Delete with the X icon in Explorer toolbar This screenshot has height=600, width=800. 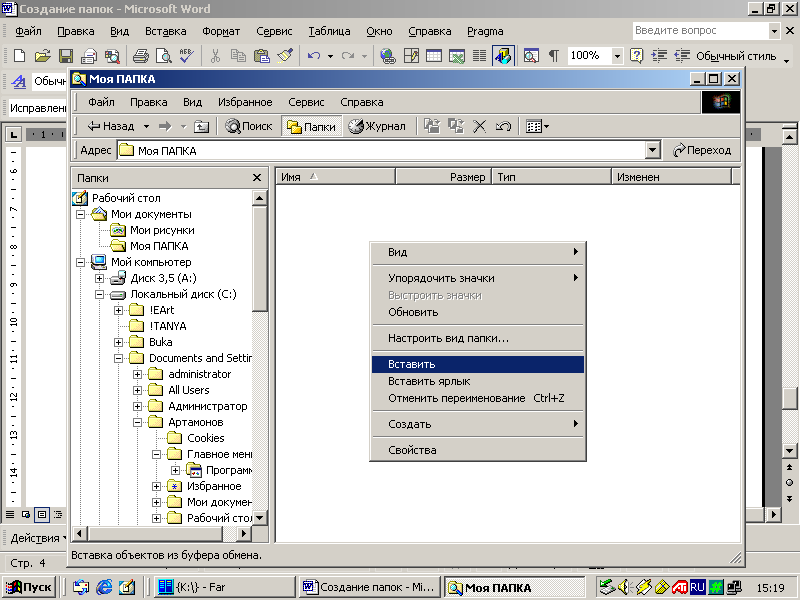click(479, 126)
